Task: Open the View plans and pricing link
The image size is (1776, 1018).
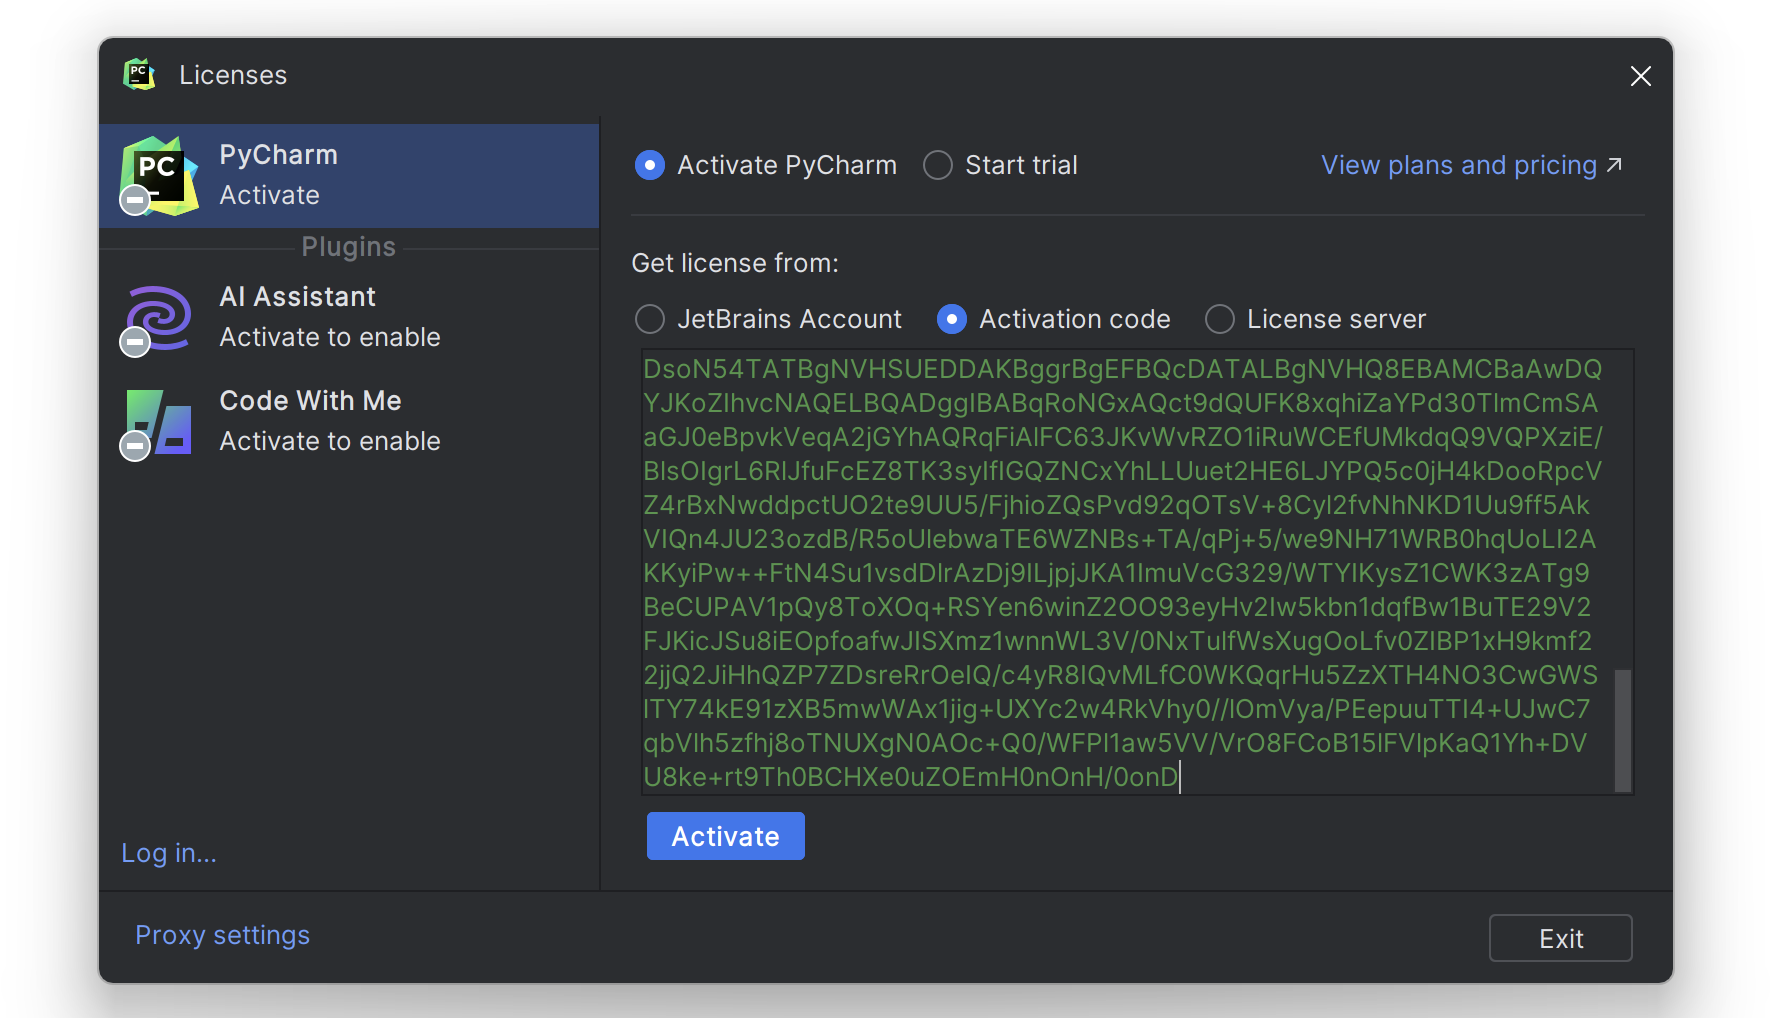Action: pos(1458,165)
